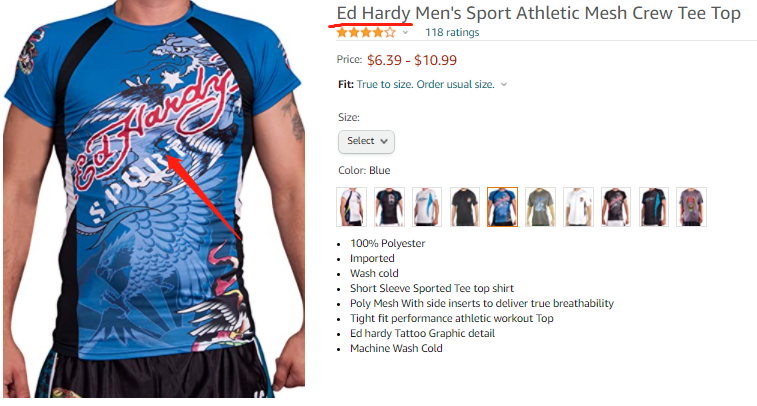This screenshot has width=757, height=406.
Task: Click the empty fifth rating star
Action: 390,33
